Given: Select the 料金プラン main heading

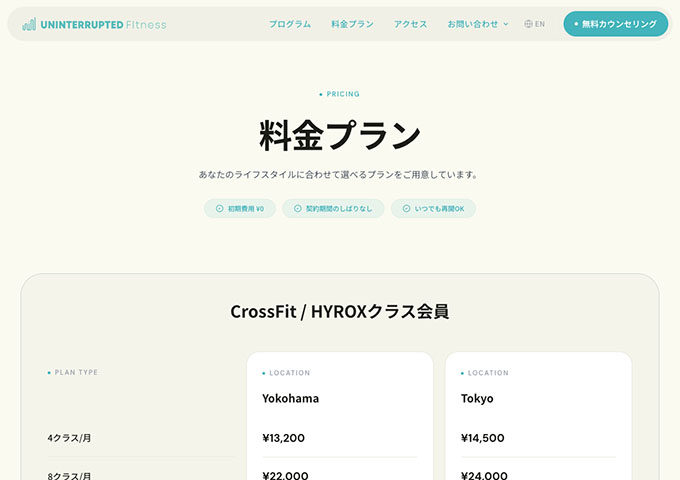Looking at the screenshot, I should 340,135.
